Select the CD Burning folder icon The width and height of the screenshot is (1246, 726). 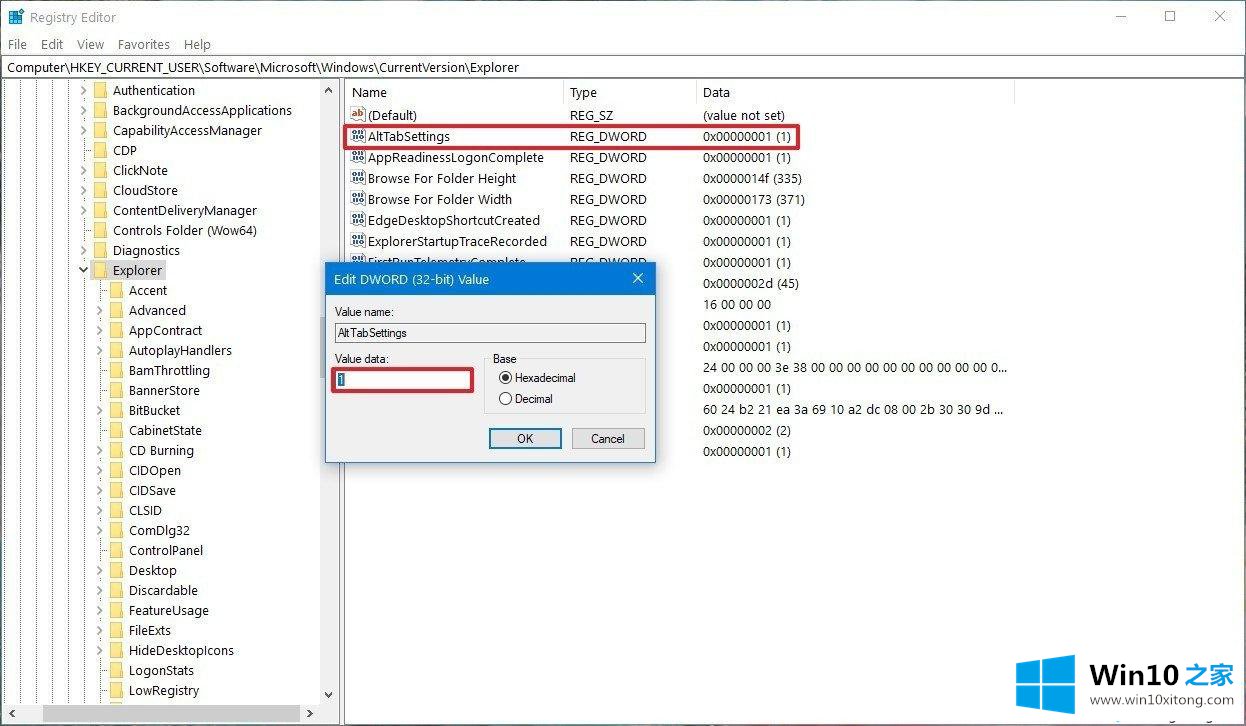116,450
